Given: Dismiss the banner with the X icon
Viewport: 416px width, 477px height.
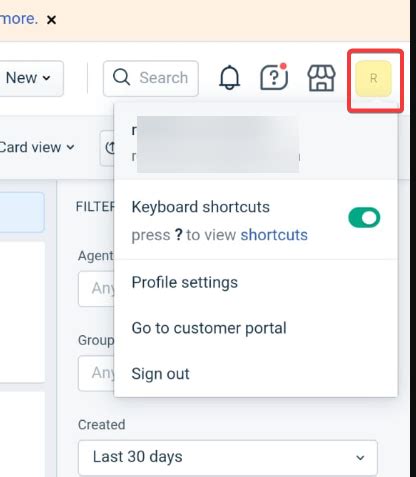Looking at the screenshot, I should click(x=51, y=20).
